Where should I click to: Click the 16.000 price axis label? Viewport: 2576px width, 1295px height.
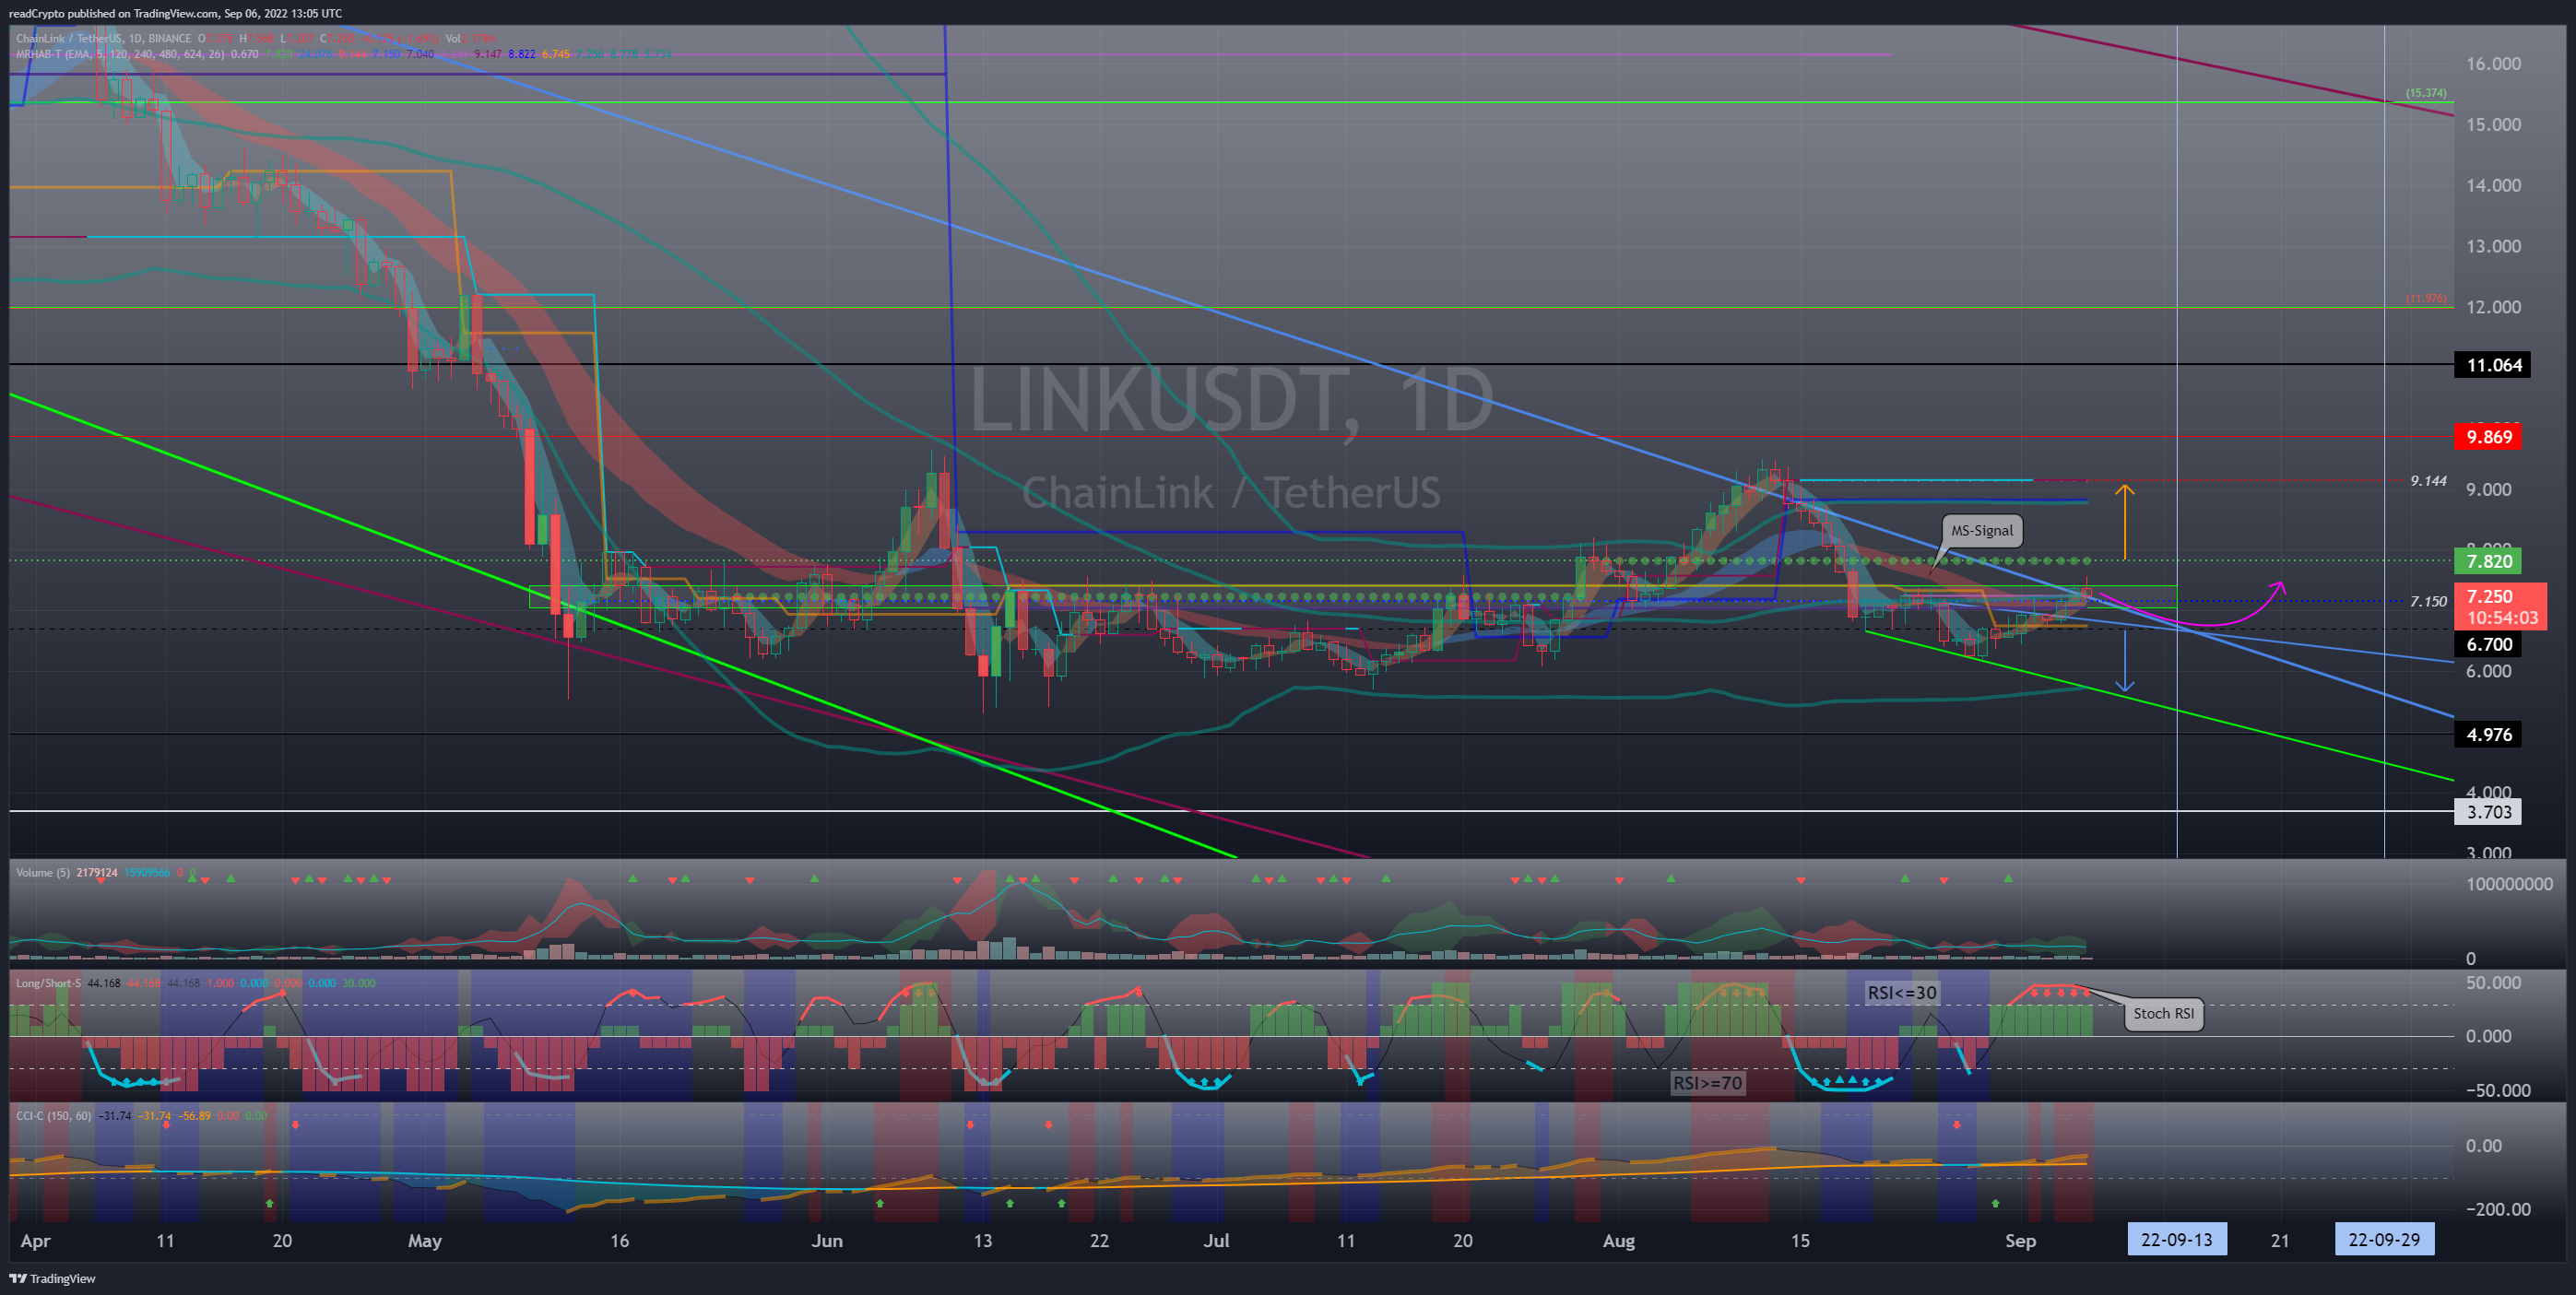2493,64
